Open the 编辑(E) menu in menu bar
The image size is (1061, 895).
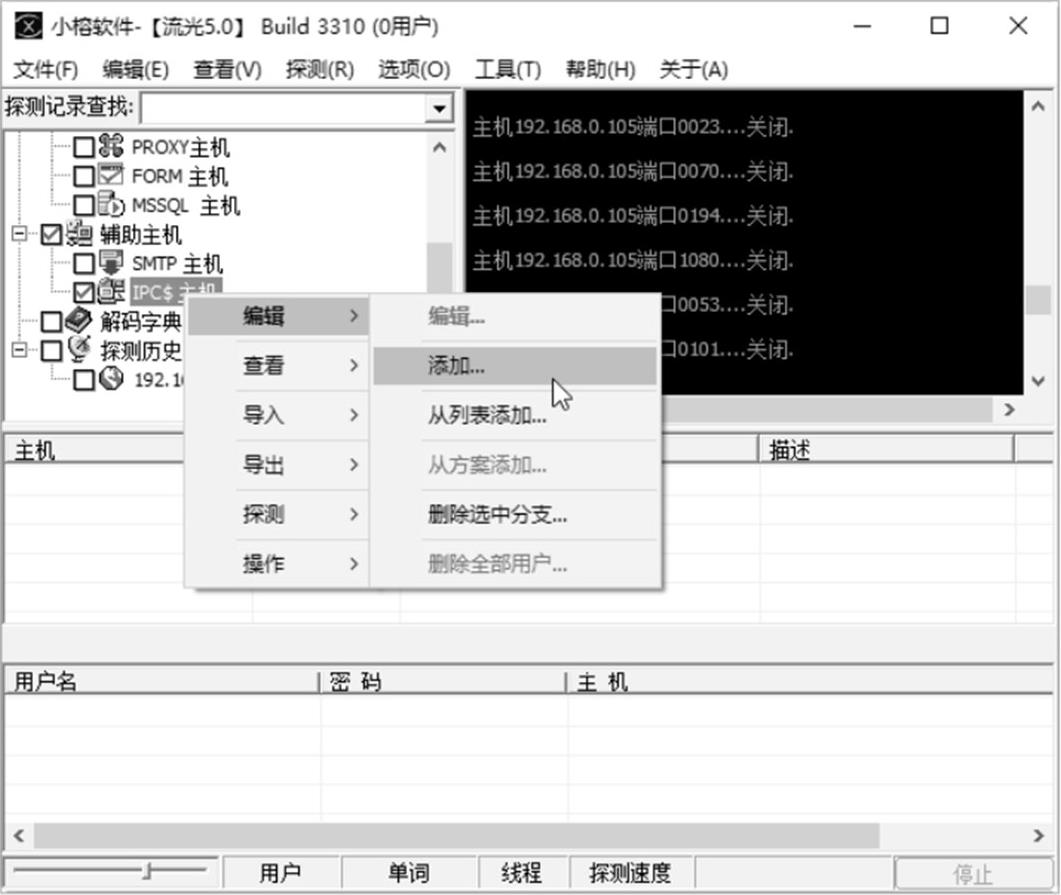(135, 69)
